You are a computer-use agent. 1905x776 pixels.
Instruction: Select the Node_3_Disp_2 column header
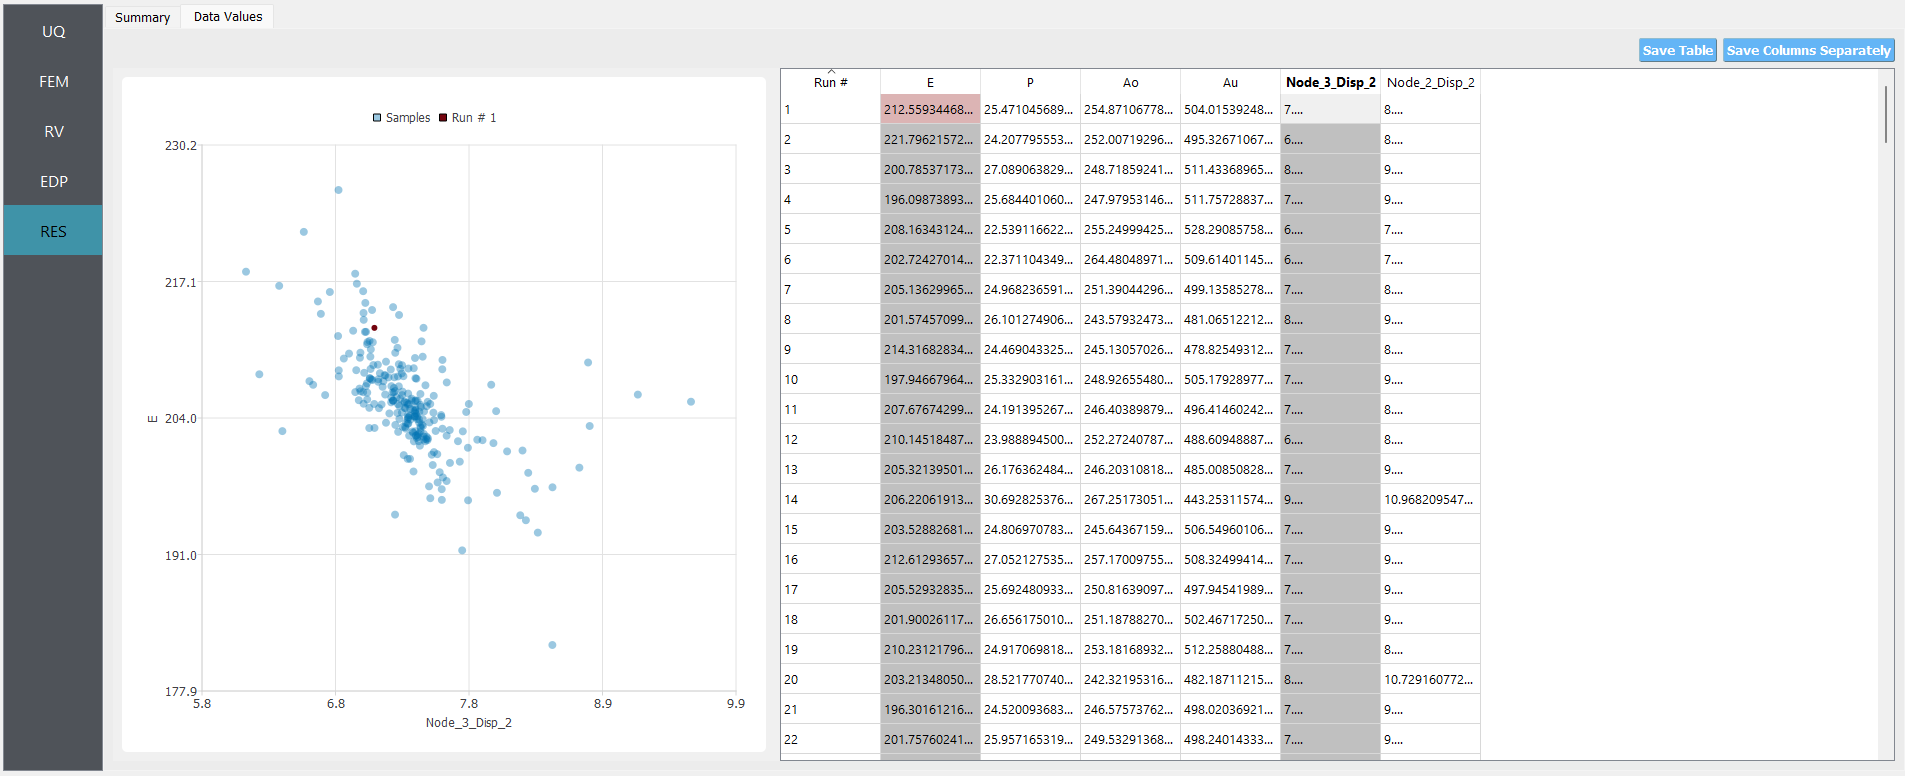1330,82
